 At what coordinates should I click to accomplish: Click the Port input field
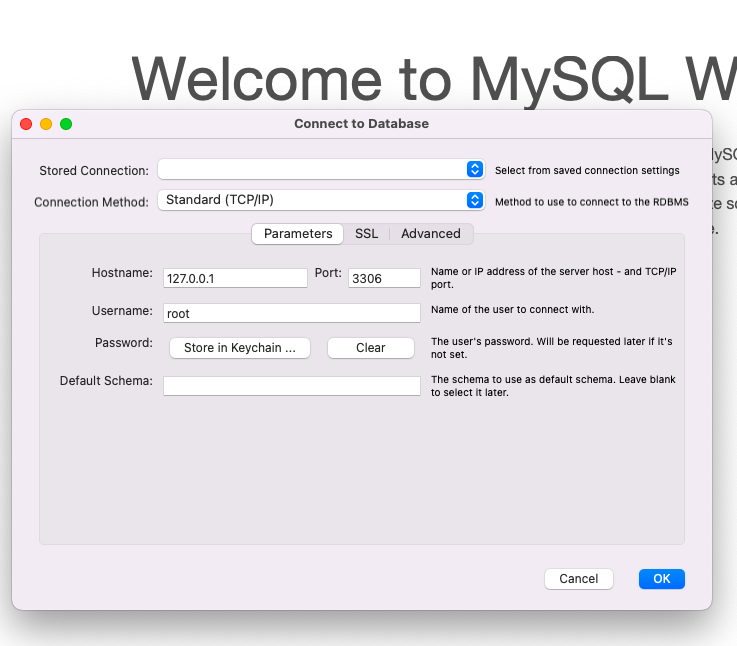click(x=384, y=278)
